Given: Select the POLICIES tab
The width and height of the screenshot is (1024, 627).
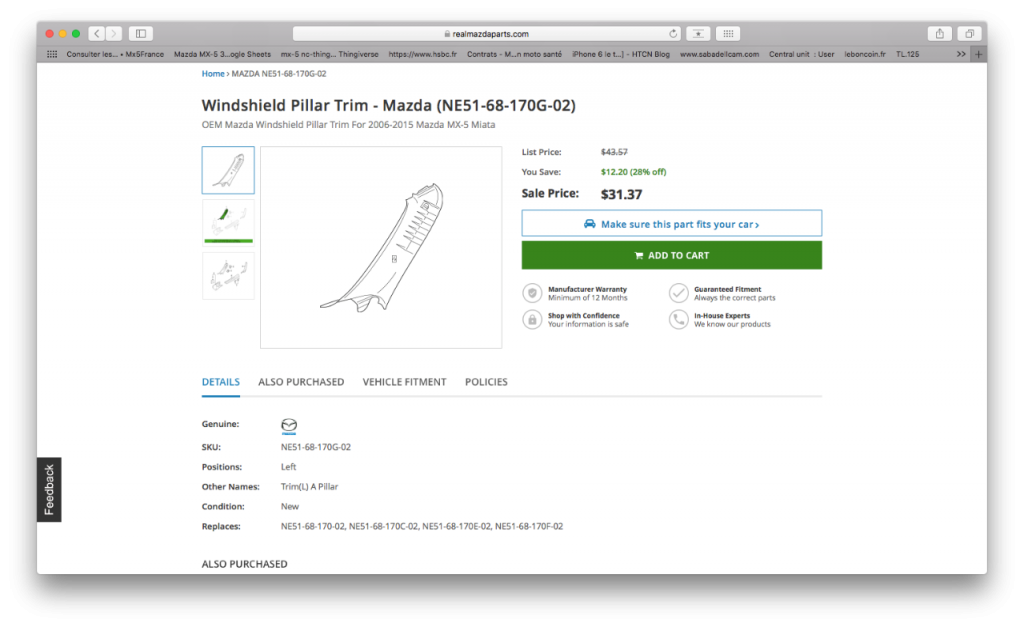Looking at the screenshot, I should pos(486,382).
